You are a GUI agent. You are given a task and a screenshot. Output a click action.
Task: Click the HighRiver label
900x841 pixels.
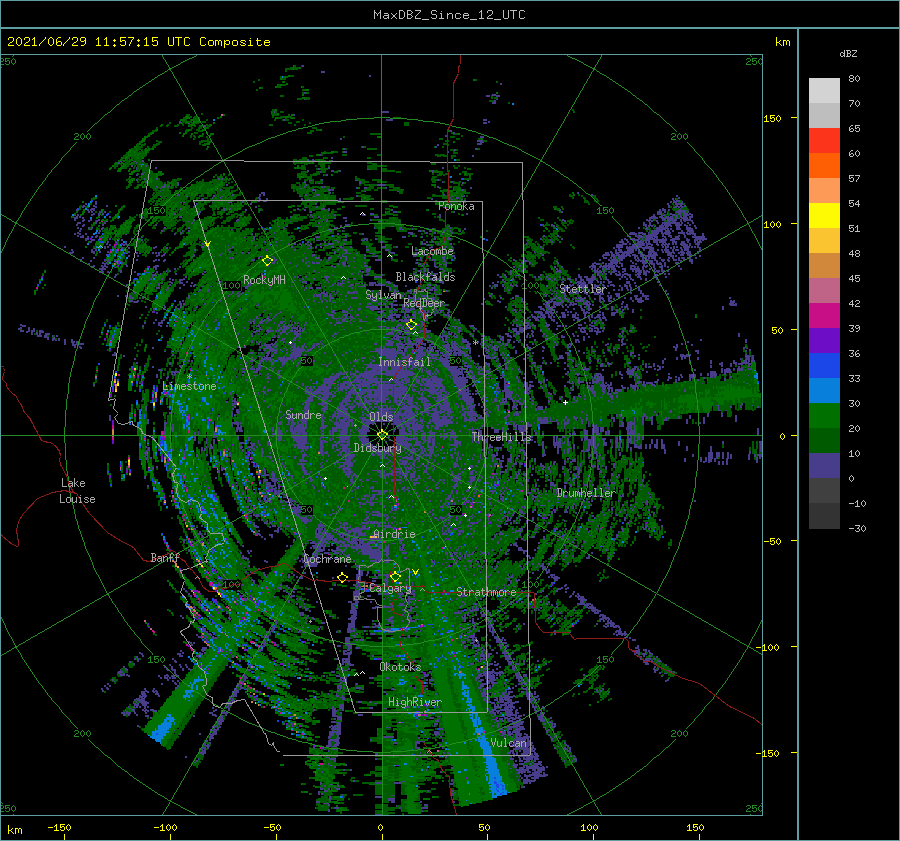click(x=414, y=702)
